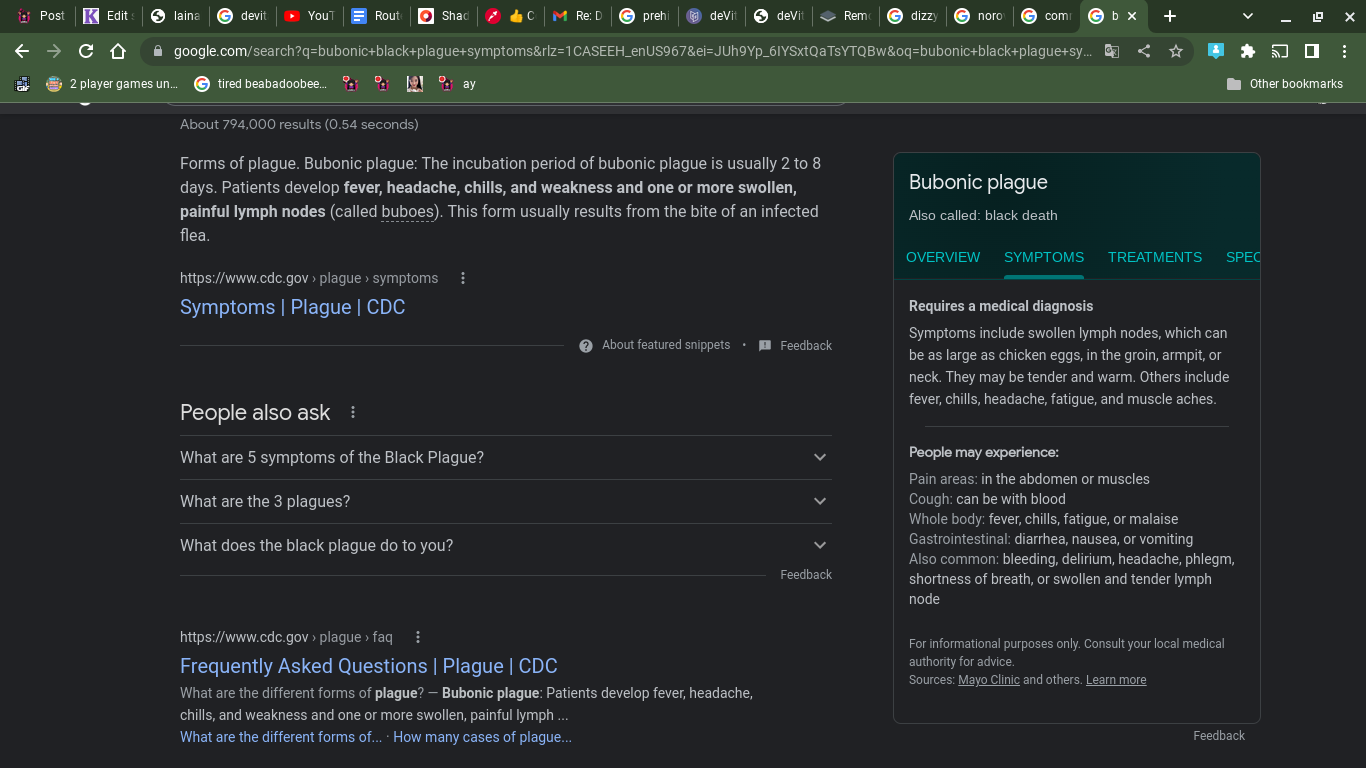
Task: Click Feedback under People also ask
Action: pyautogui.click(x=806, y=575)
